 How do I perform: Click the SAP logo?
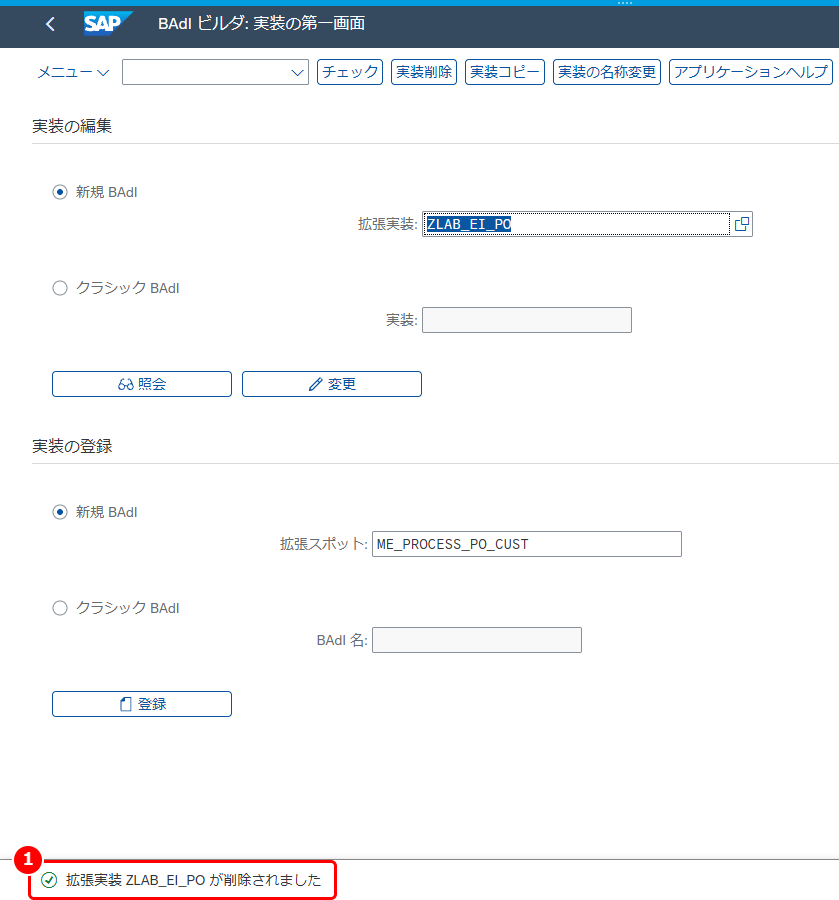[x=107, y=24]
